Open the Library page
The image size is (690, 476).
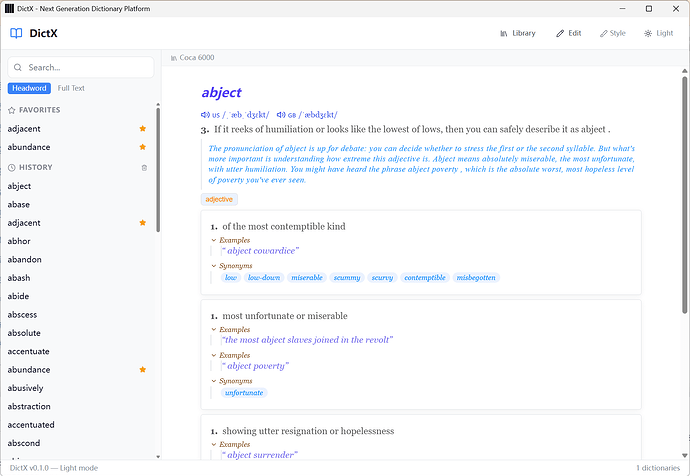pyautogui.click(x=518, y=33)
